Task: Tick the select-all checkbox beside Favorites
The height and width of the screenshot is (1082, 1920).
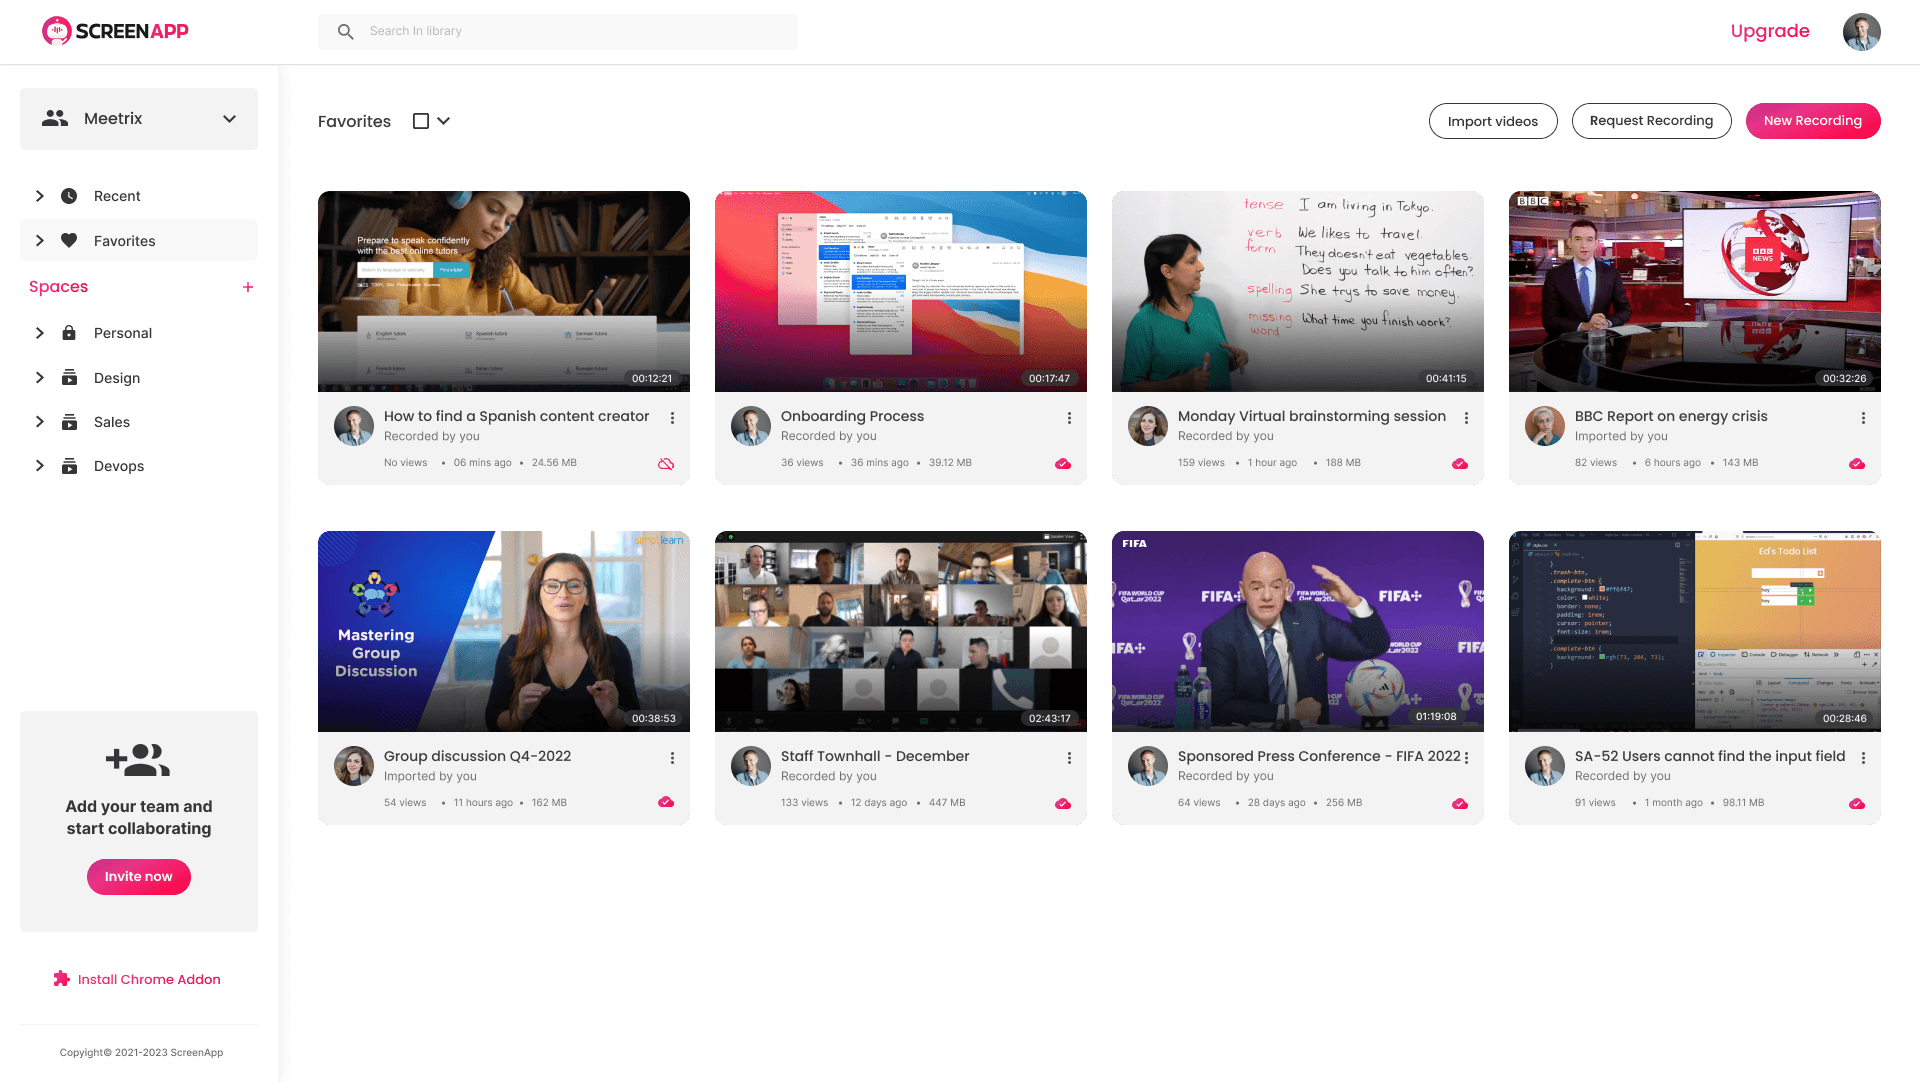Action: 421,121
